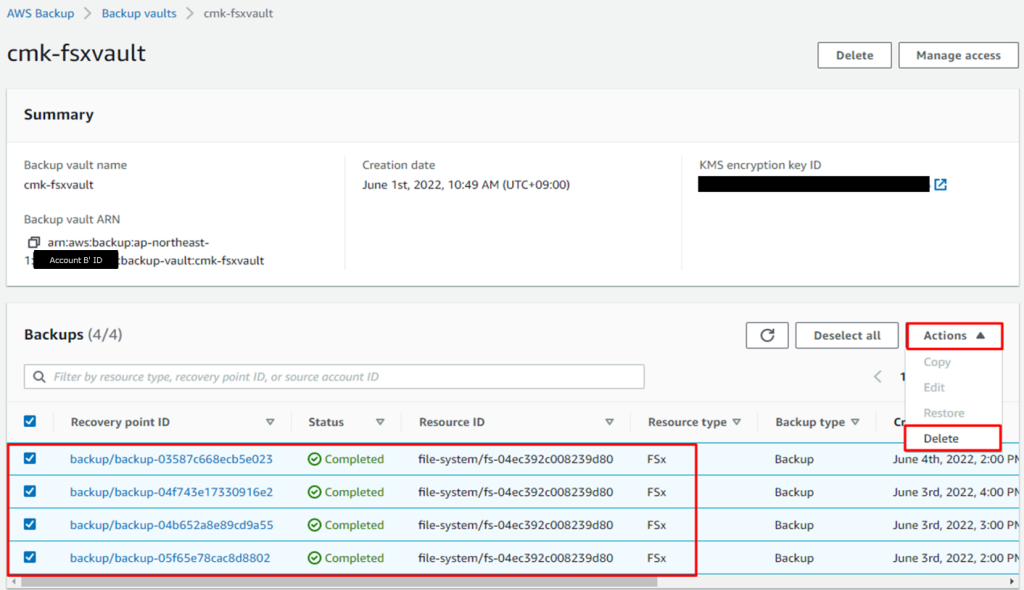Collapse the Actions dropdown menu
1024x590 pixels.
954,335
